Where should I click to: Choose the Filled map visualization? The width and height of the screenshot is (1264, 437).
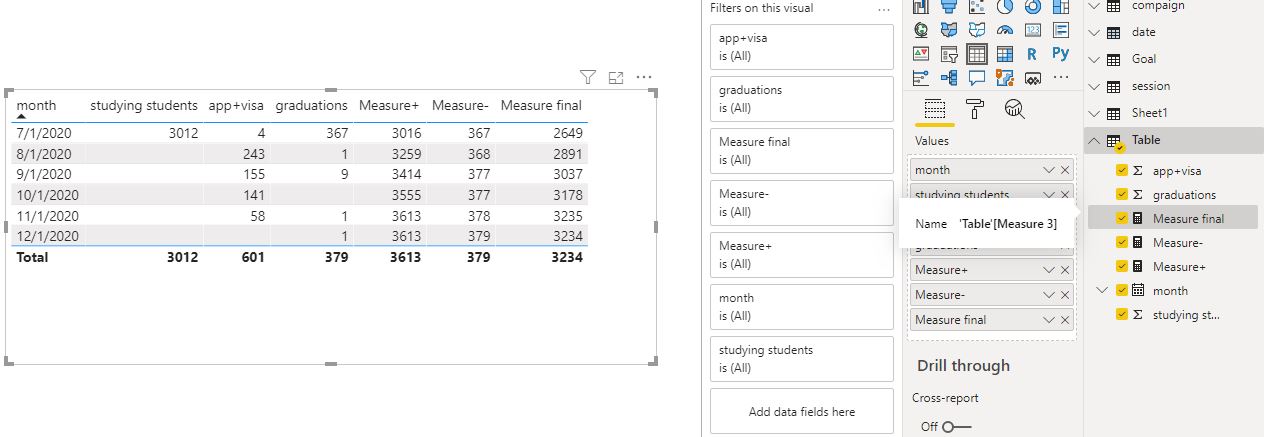(x=949, y=30)
